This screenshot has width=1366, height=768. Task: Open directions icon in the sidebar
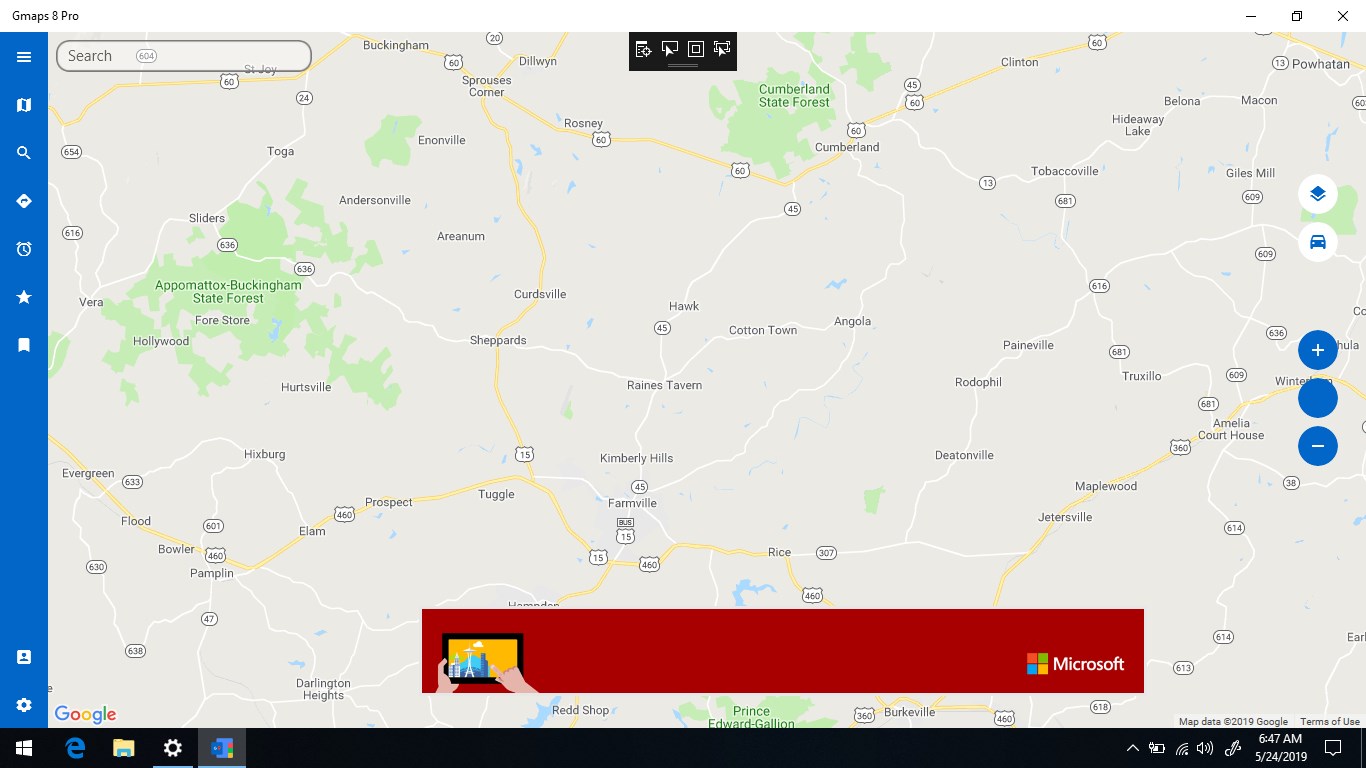[x=24, y=201]
